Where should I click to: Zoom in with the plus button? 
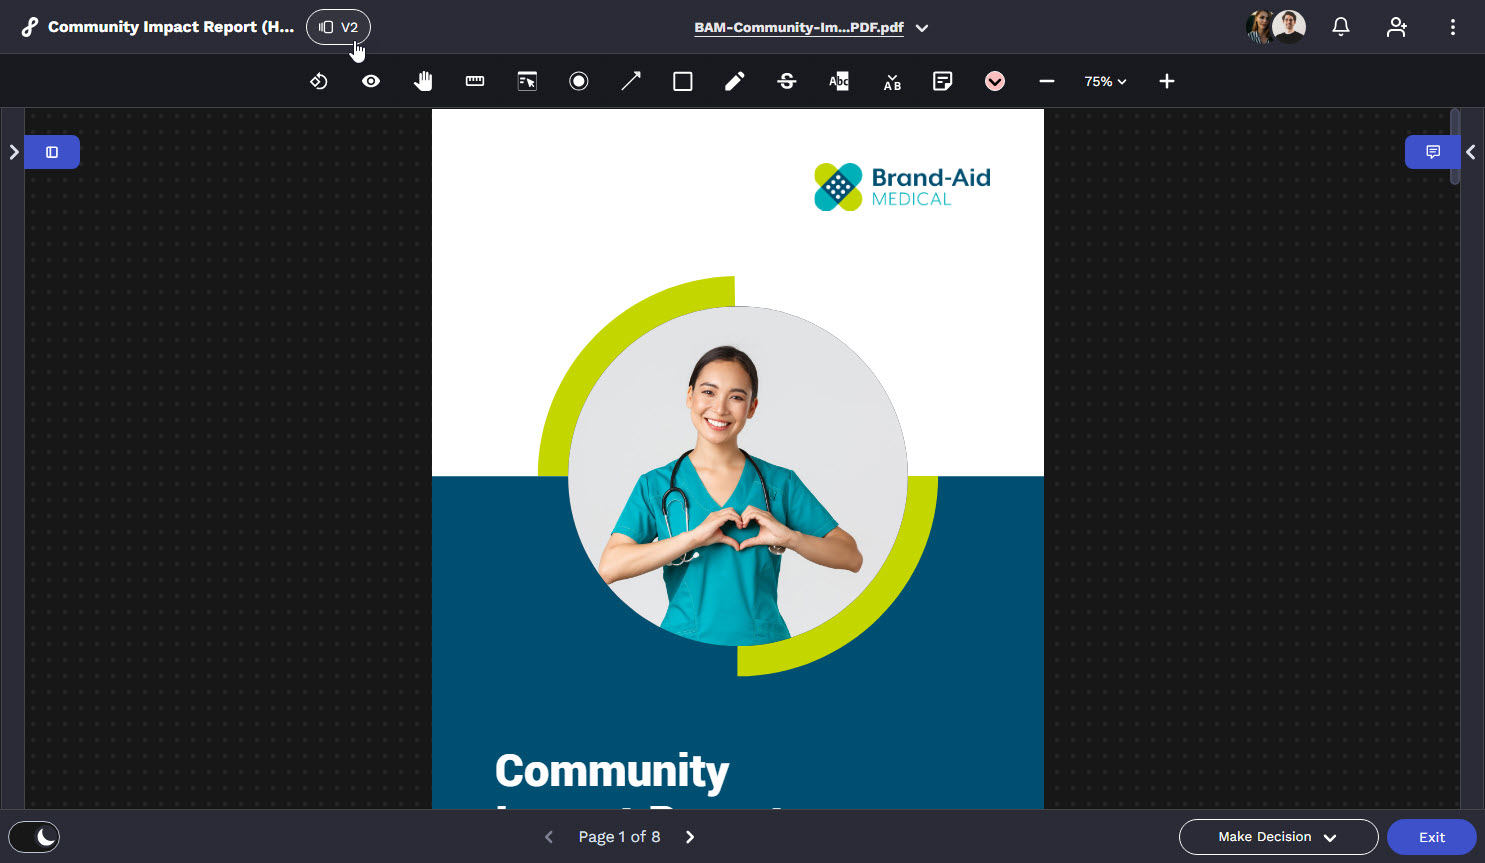point(1167,81)
